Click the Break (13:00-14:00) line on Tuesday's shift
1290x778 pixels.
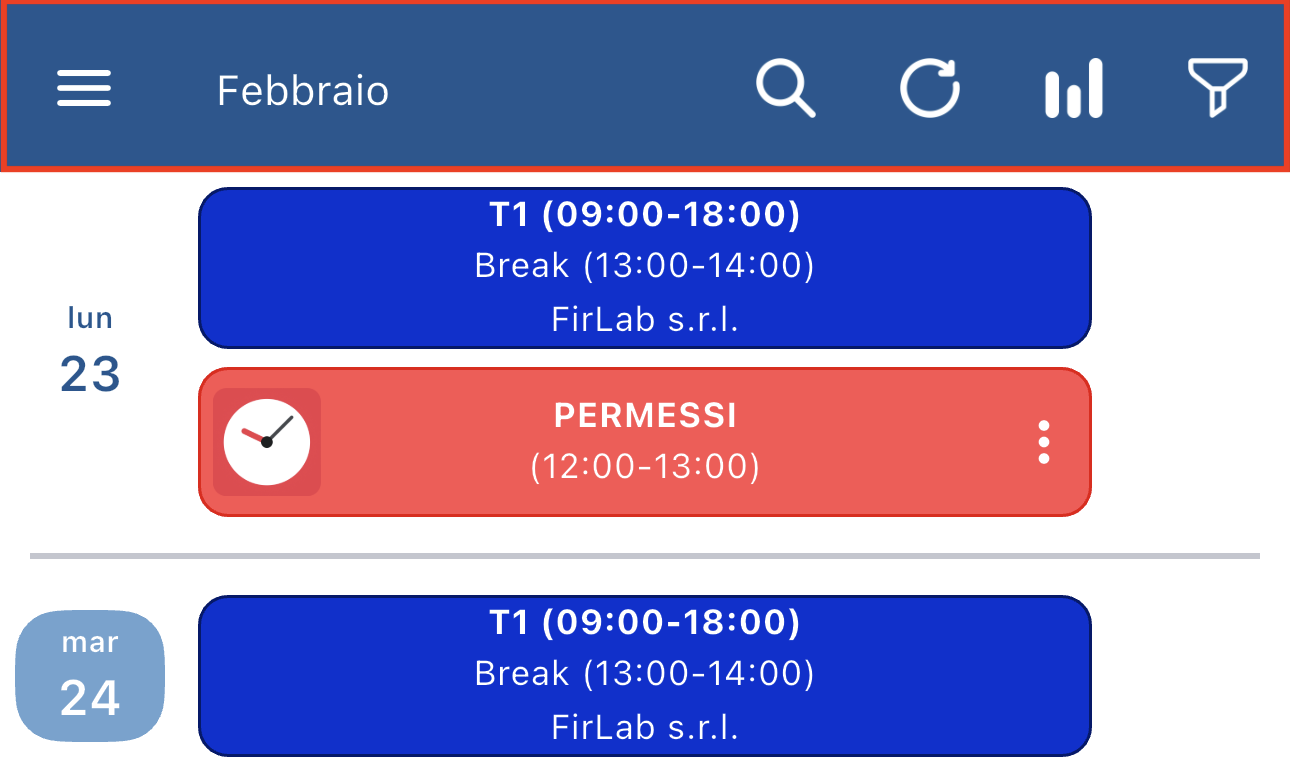click(645, 674)
